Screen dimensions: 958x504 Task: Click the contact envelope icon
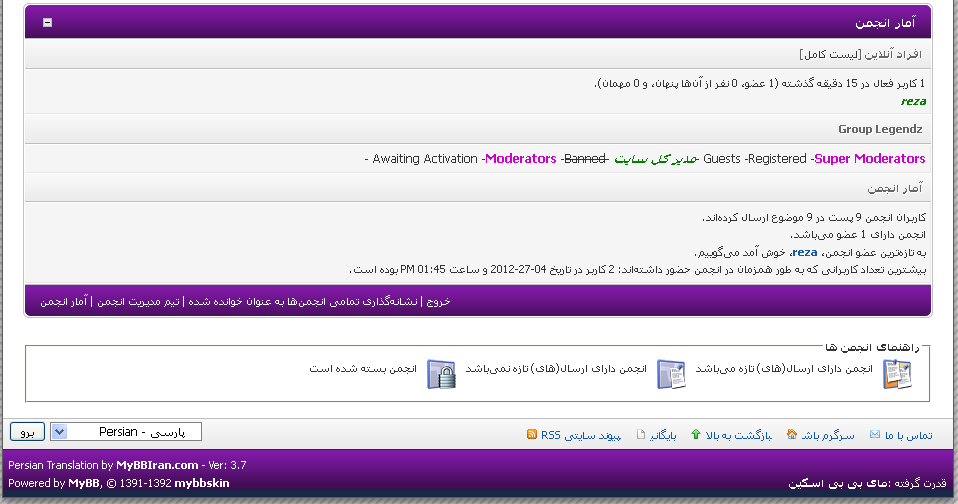pyautogui.click(x=875, y=434)
